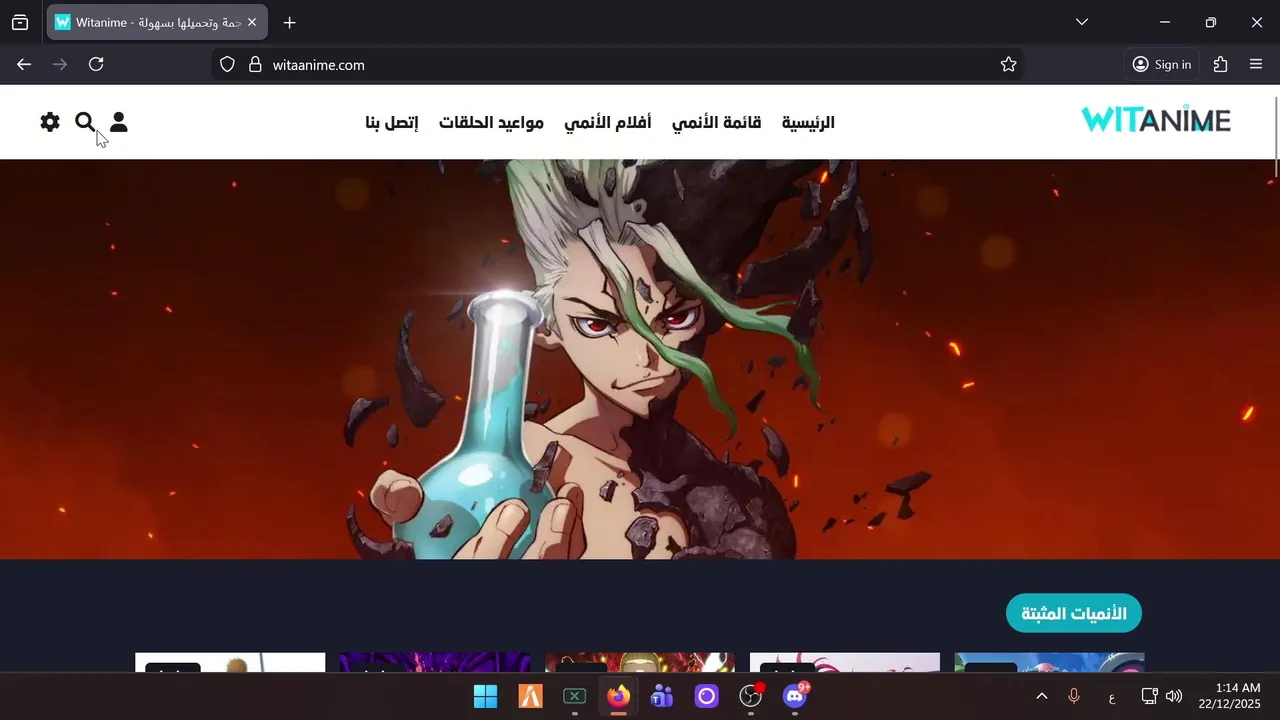Open the Firefox View icon
This screenshot has width=1280, height=720.
click(x=20, y=22)
